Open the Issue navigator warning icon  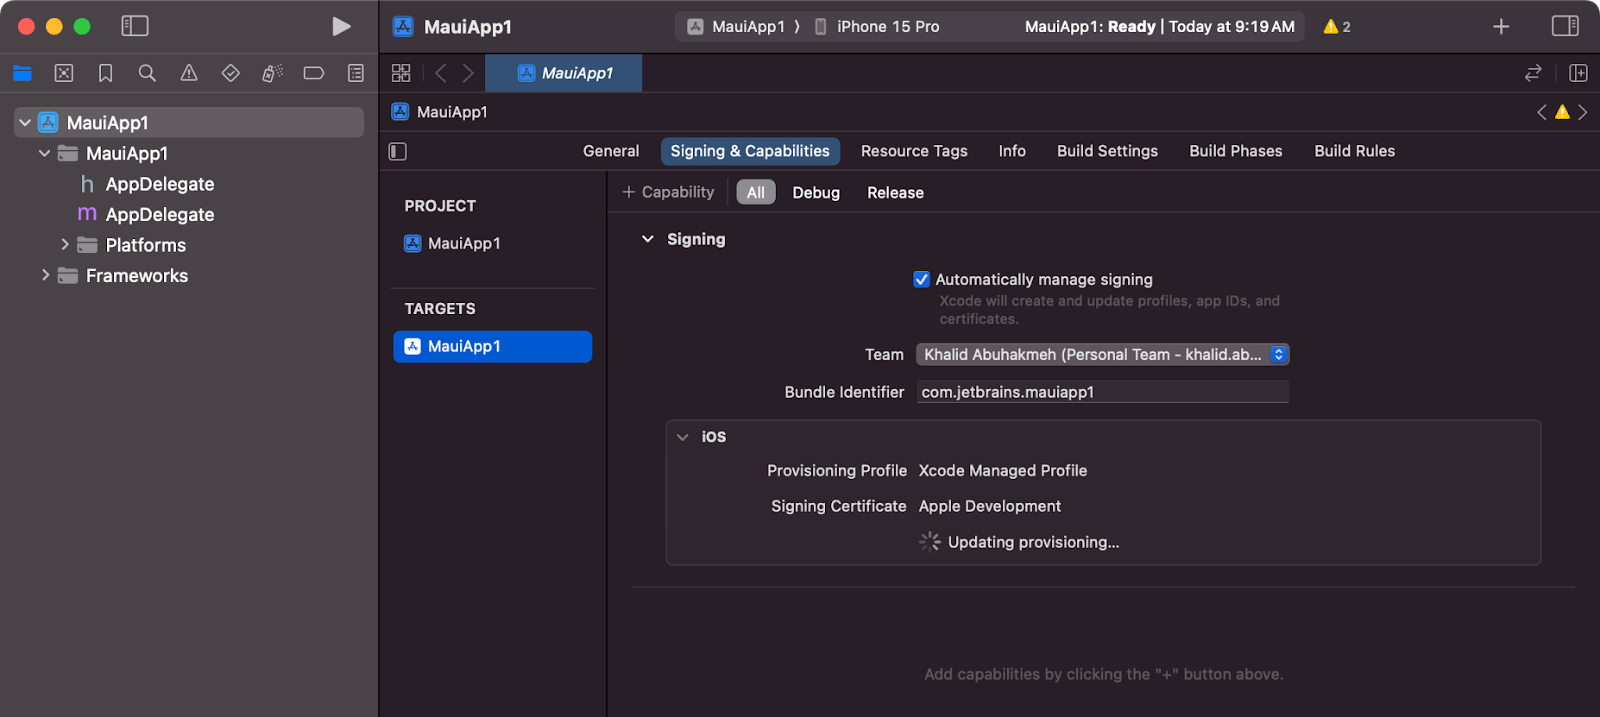tap(189, 73)
